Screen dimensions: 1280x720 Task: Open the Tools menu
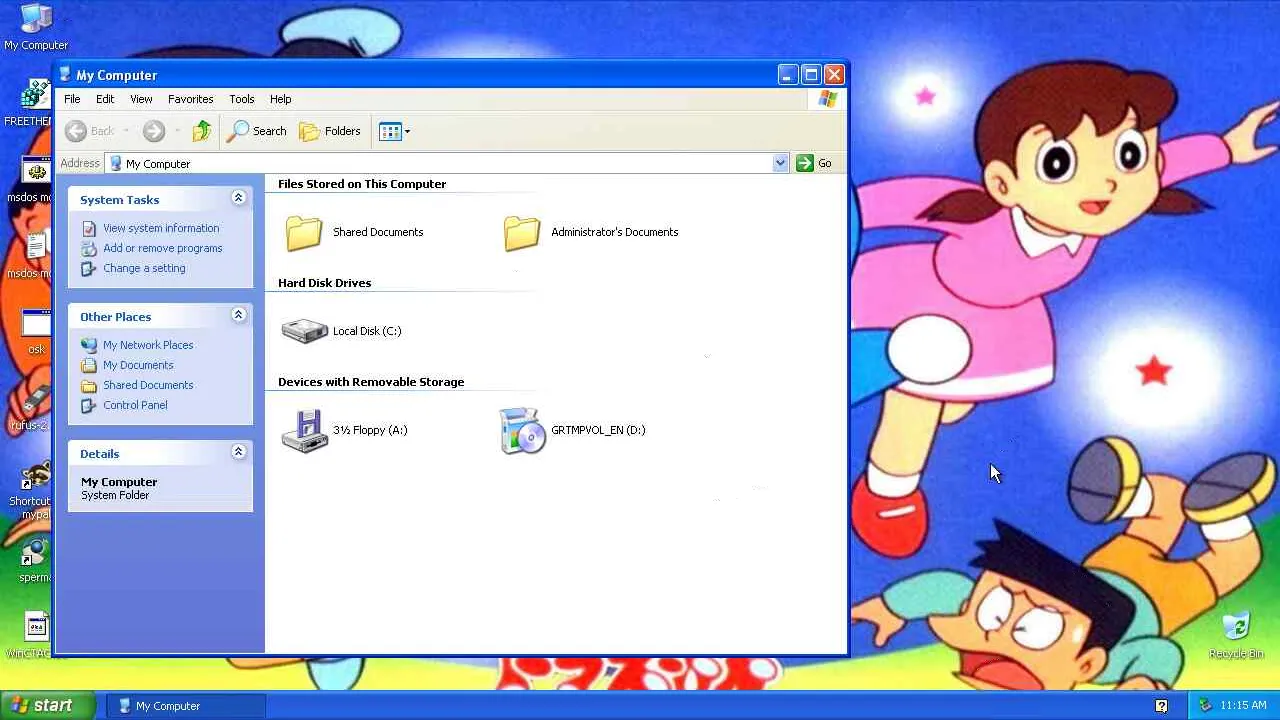pyautogui.click(x=242, y=99)
